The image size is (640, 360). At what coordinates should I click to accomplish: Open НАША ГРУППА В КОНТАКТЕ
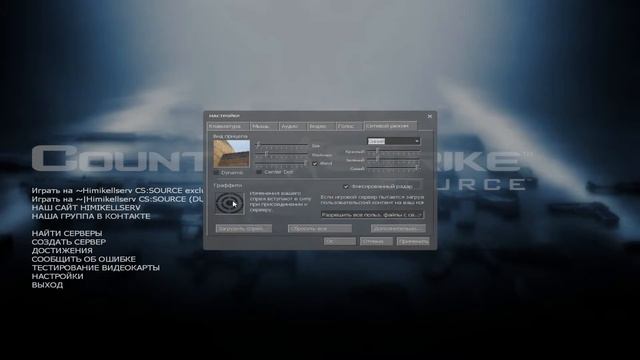click(x=91, y=216)
